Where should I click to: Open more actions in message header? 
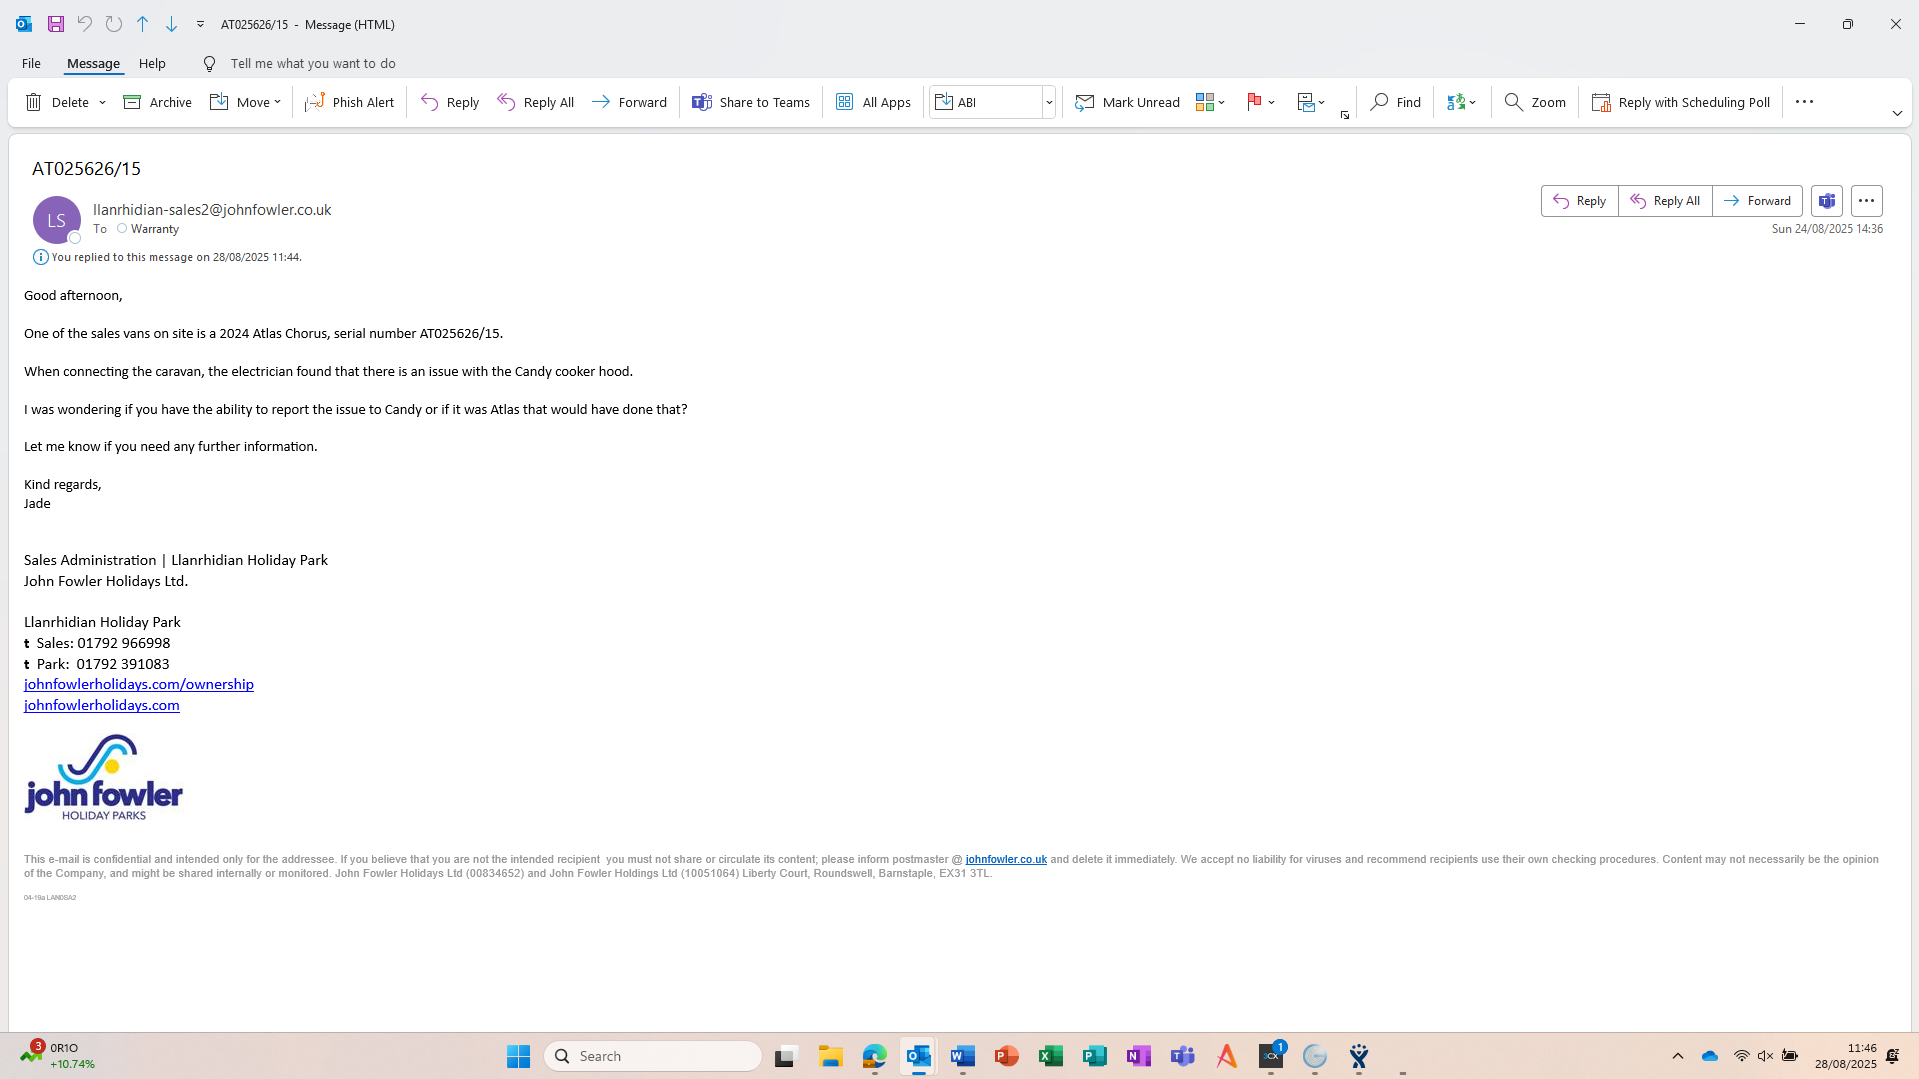pos(1867,201)
